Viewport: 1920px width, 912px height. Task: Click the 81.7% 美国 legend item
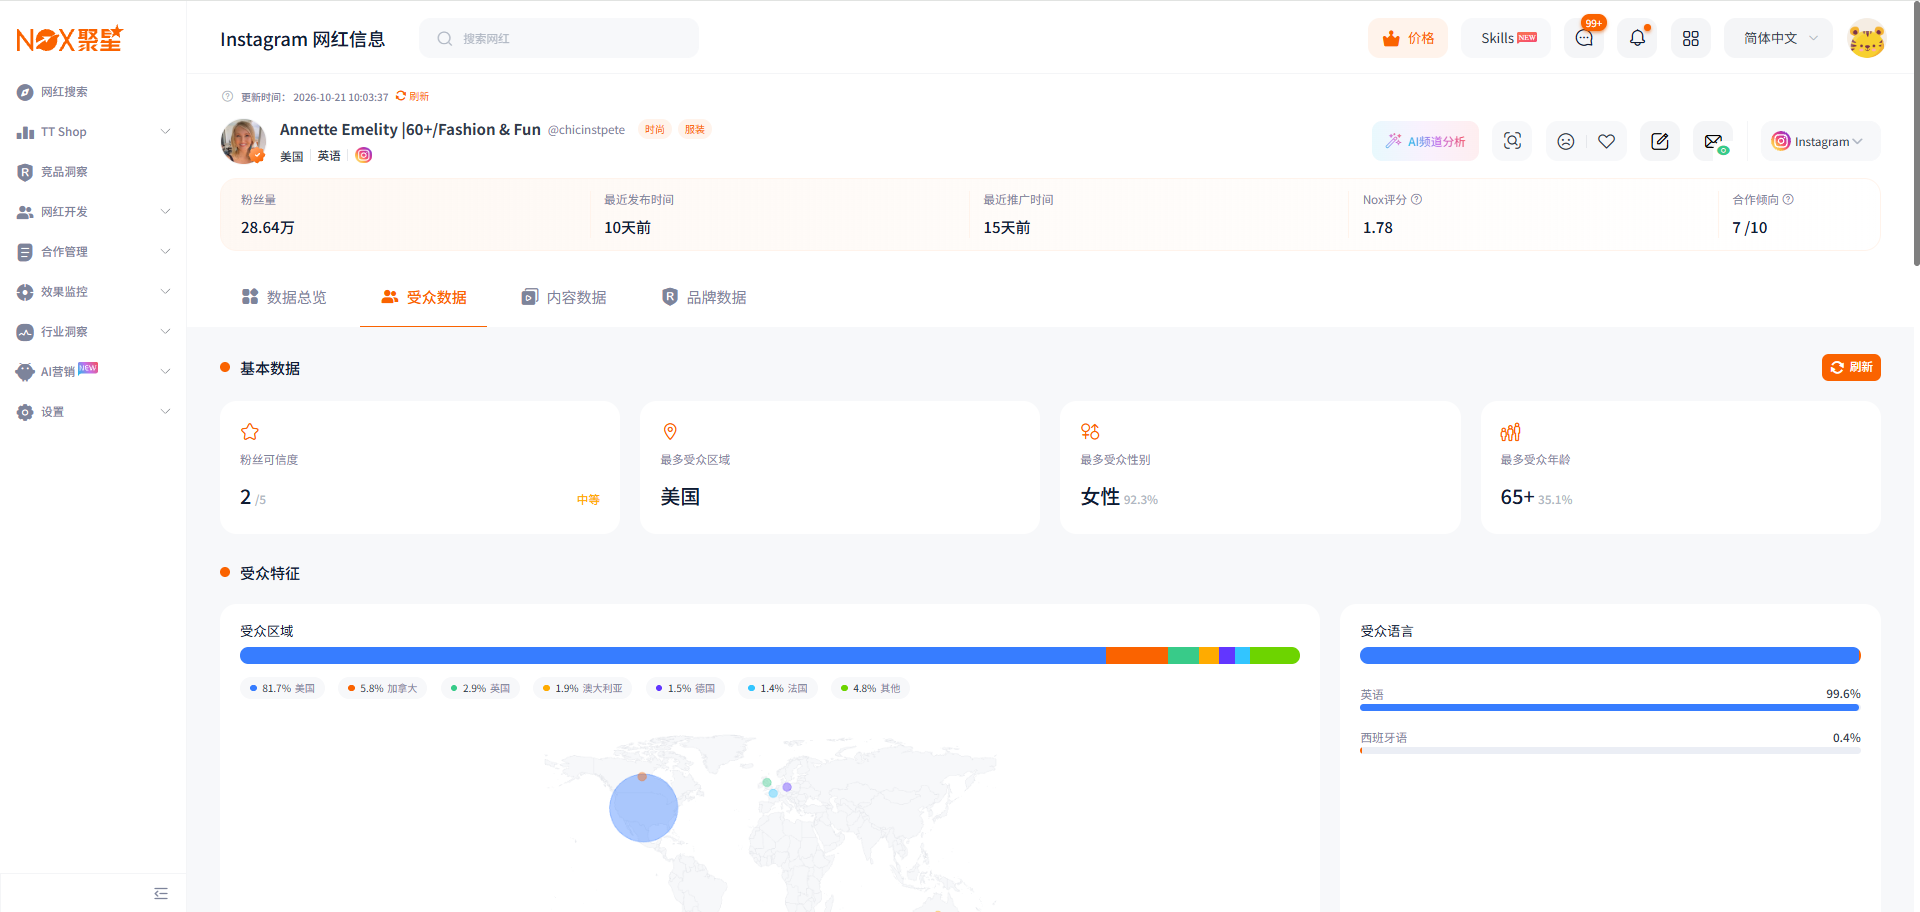pos(282,688)
